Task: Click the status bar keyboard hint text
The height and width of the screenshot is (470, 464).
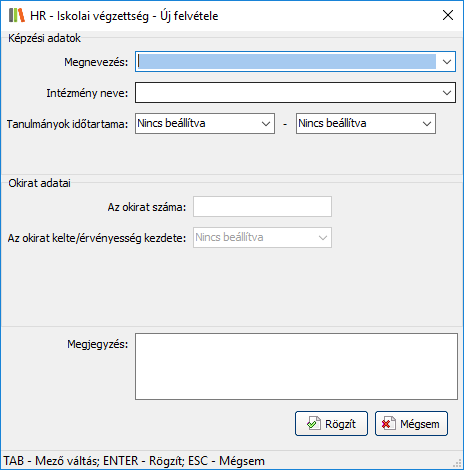Action: coord(134,461)
